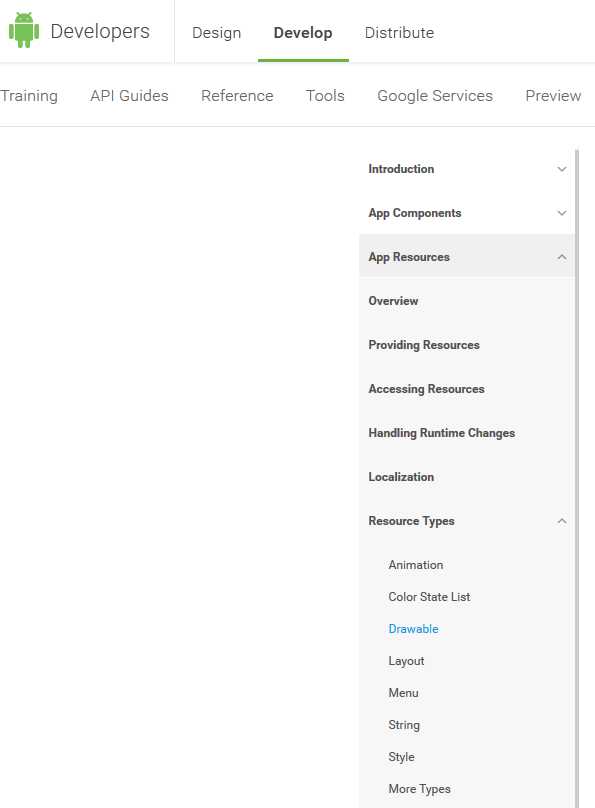The height and width of the screenshot is (808, 595).
Task: Open the Distribute tab
Action: (399, 32)
